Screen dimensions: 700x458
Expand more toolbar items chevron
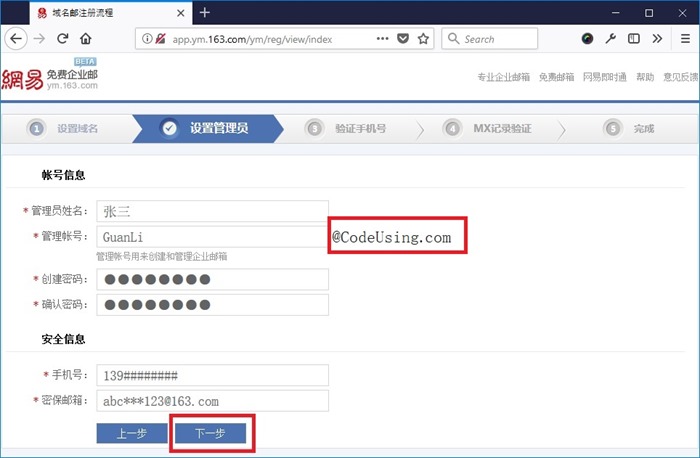[657, 39]
